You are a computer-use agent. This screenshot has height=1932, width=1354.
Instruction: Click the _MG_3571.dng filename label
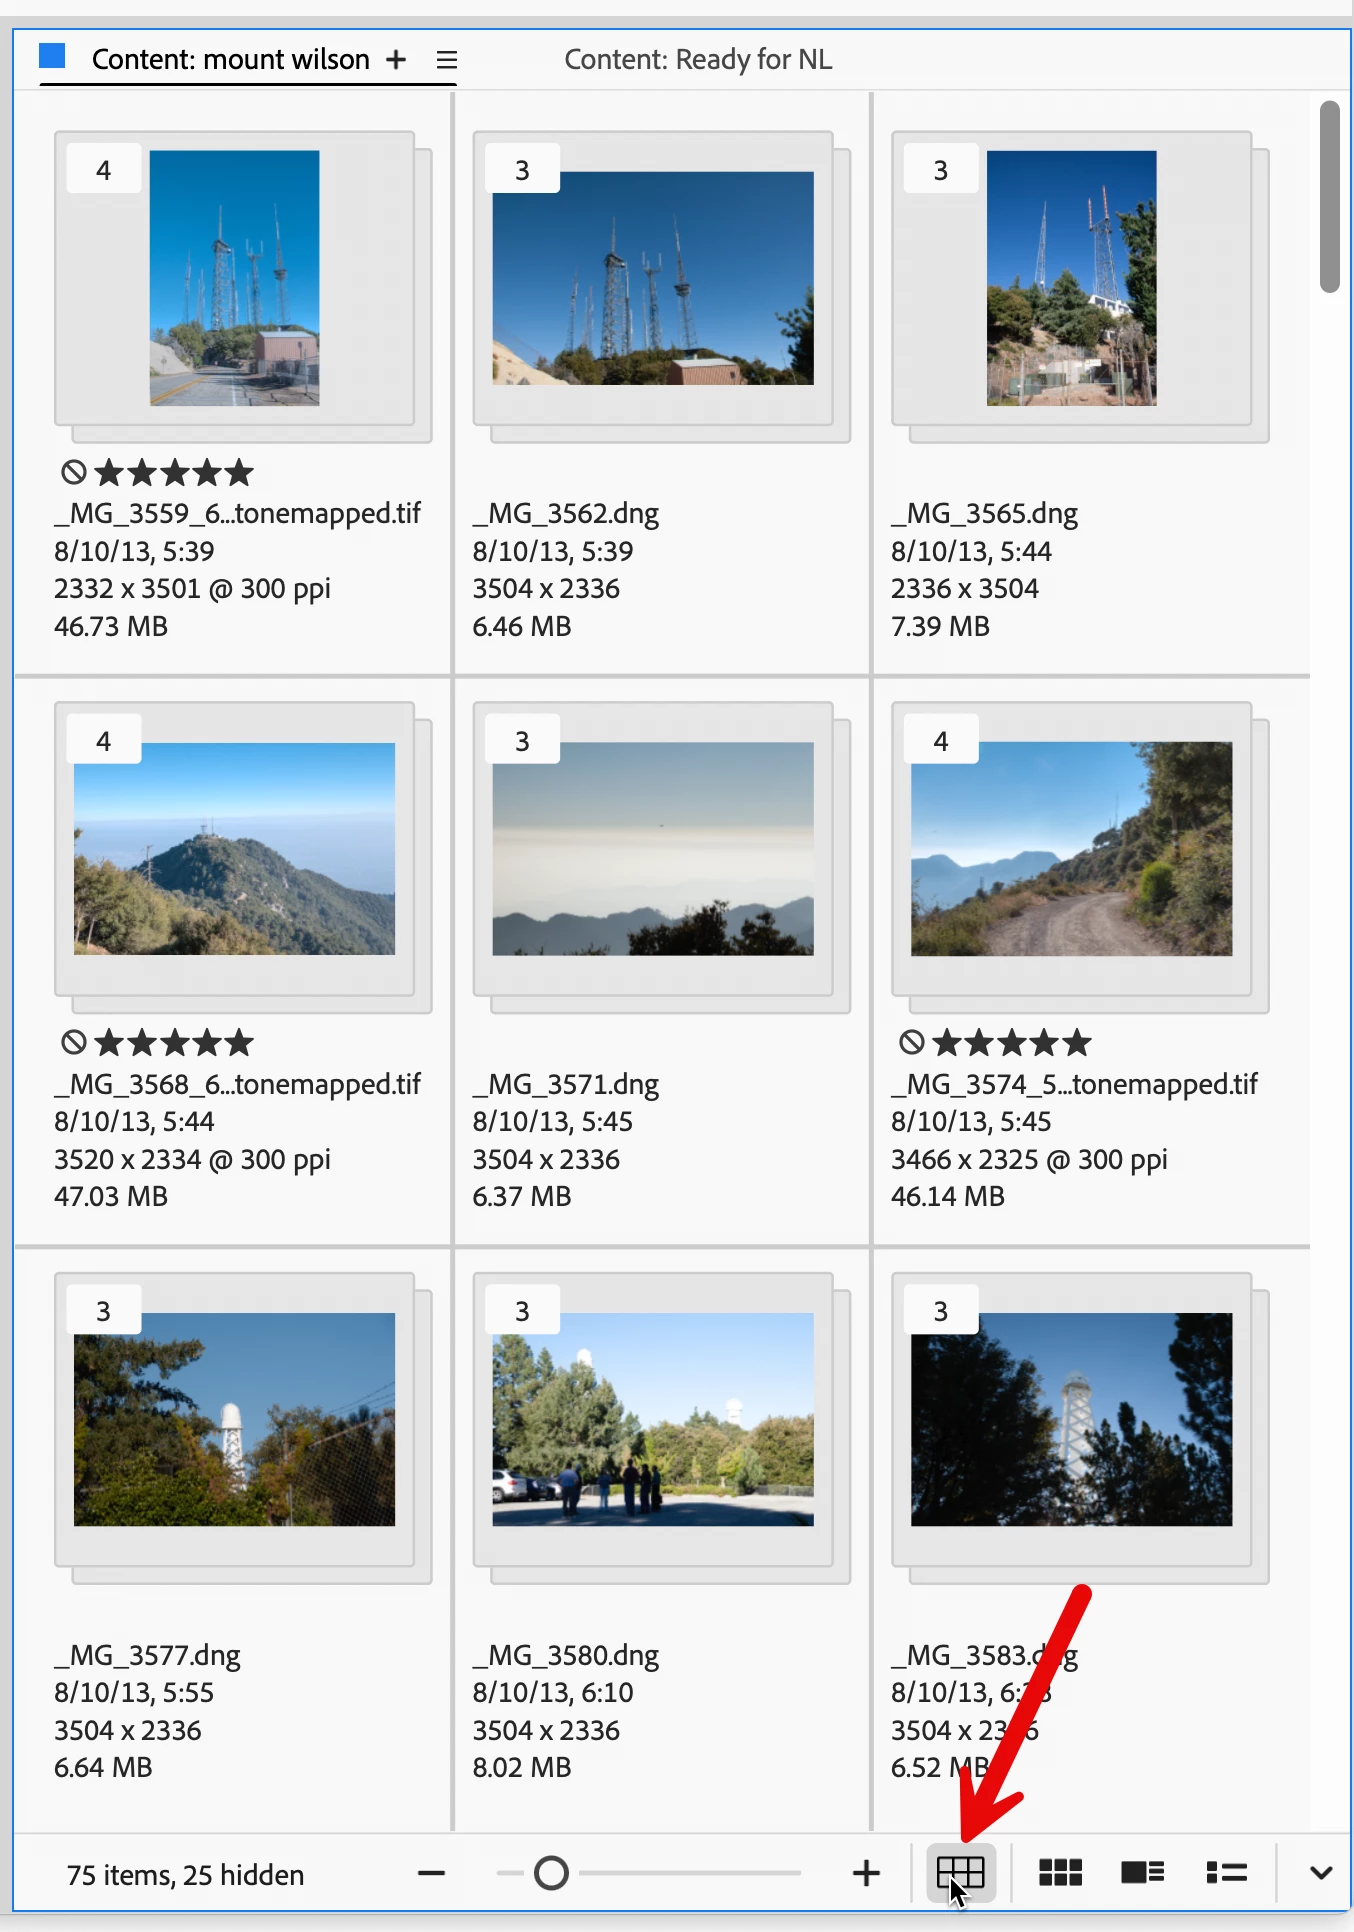pyautogui.click(x=566, y=1084)
